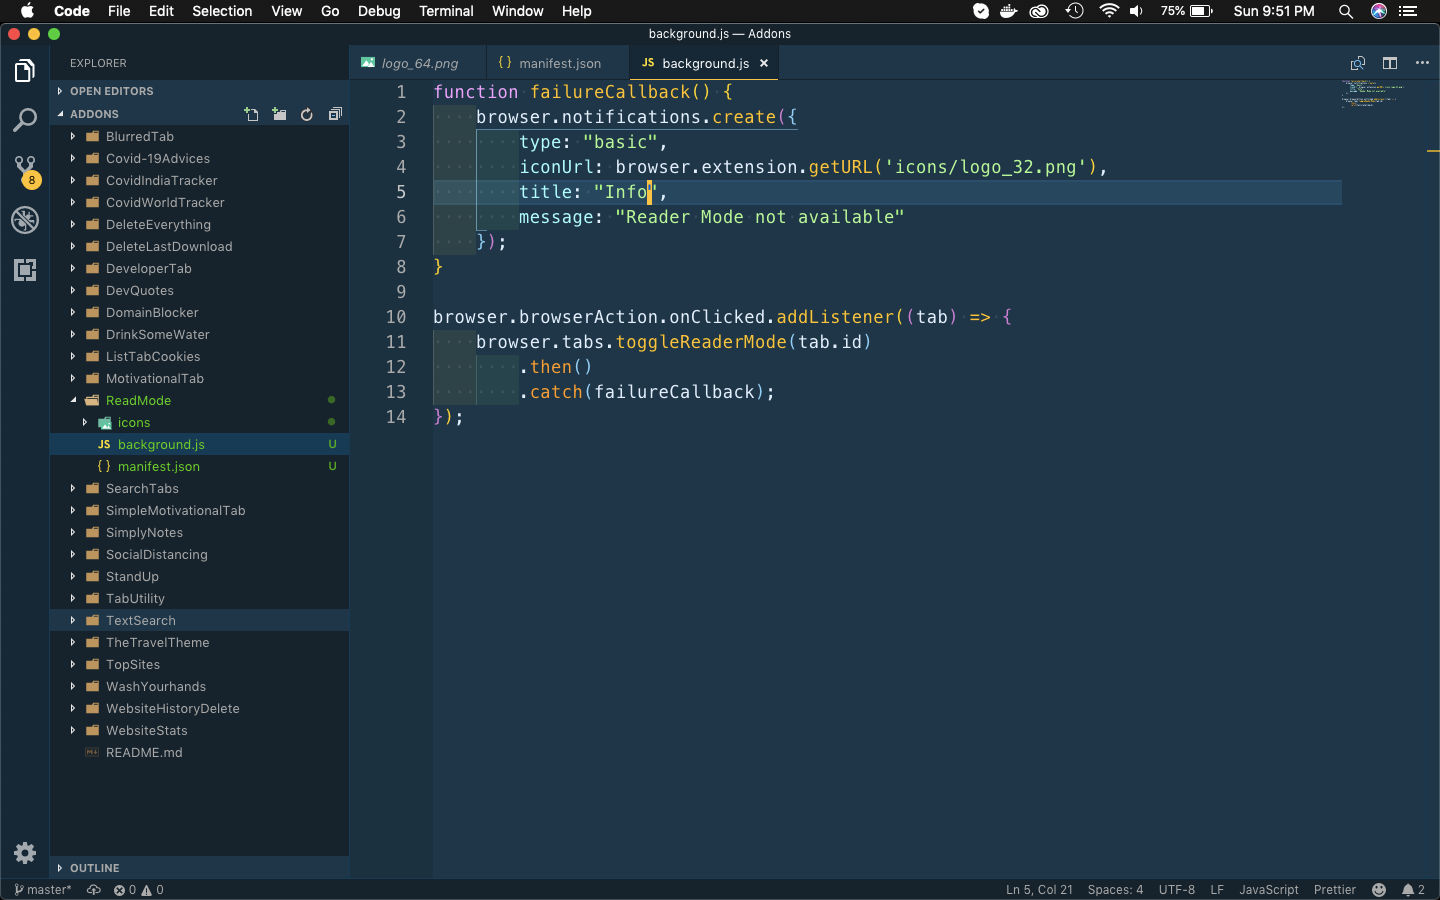The width and height of the screenshot is (1440, 900).
Task: Expand the Open Editors section
Action: 200,91
